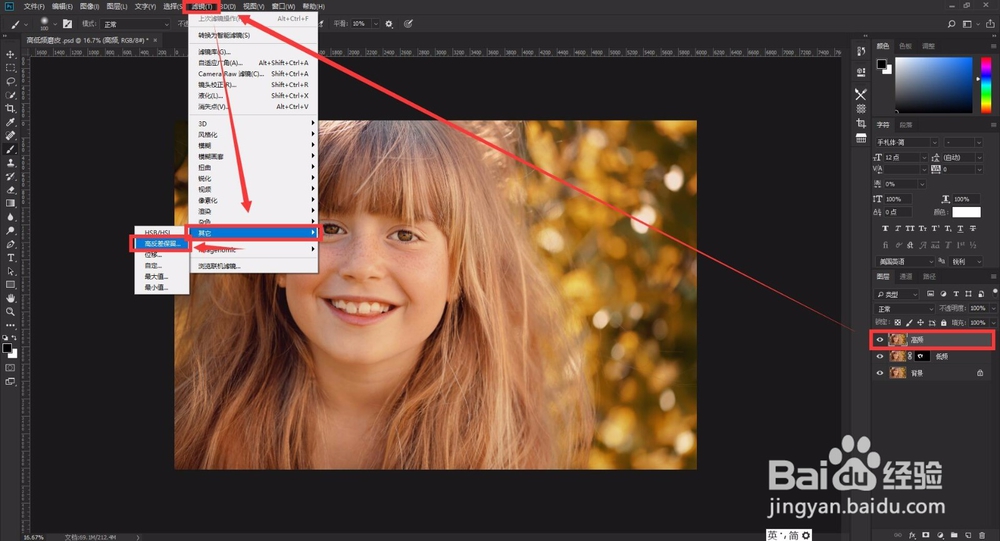Open anti-aliasing 锐利 dropdown
This screenshot has height=541, width=1000.
[x=966, y=262]
